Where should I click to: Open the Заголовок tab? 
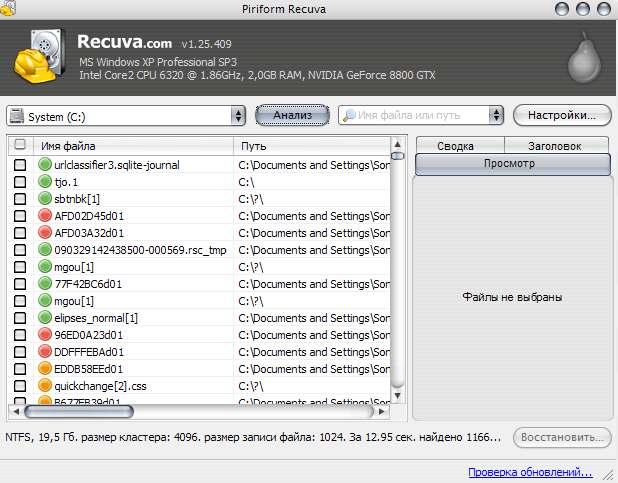pos(556,146)
